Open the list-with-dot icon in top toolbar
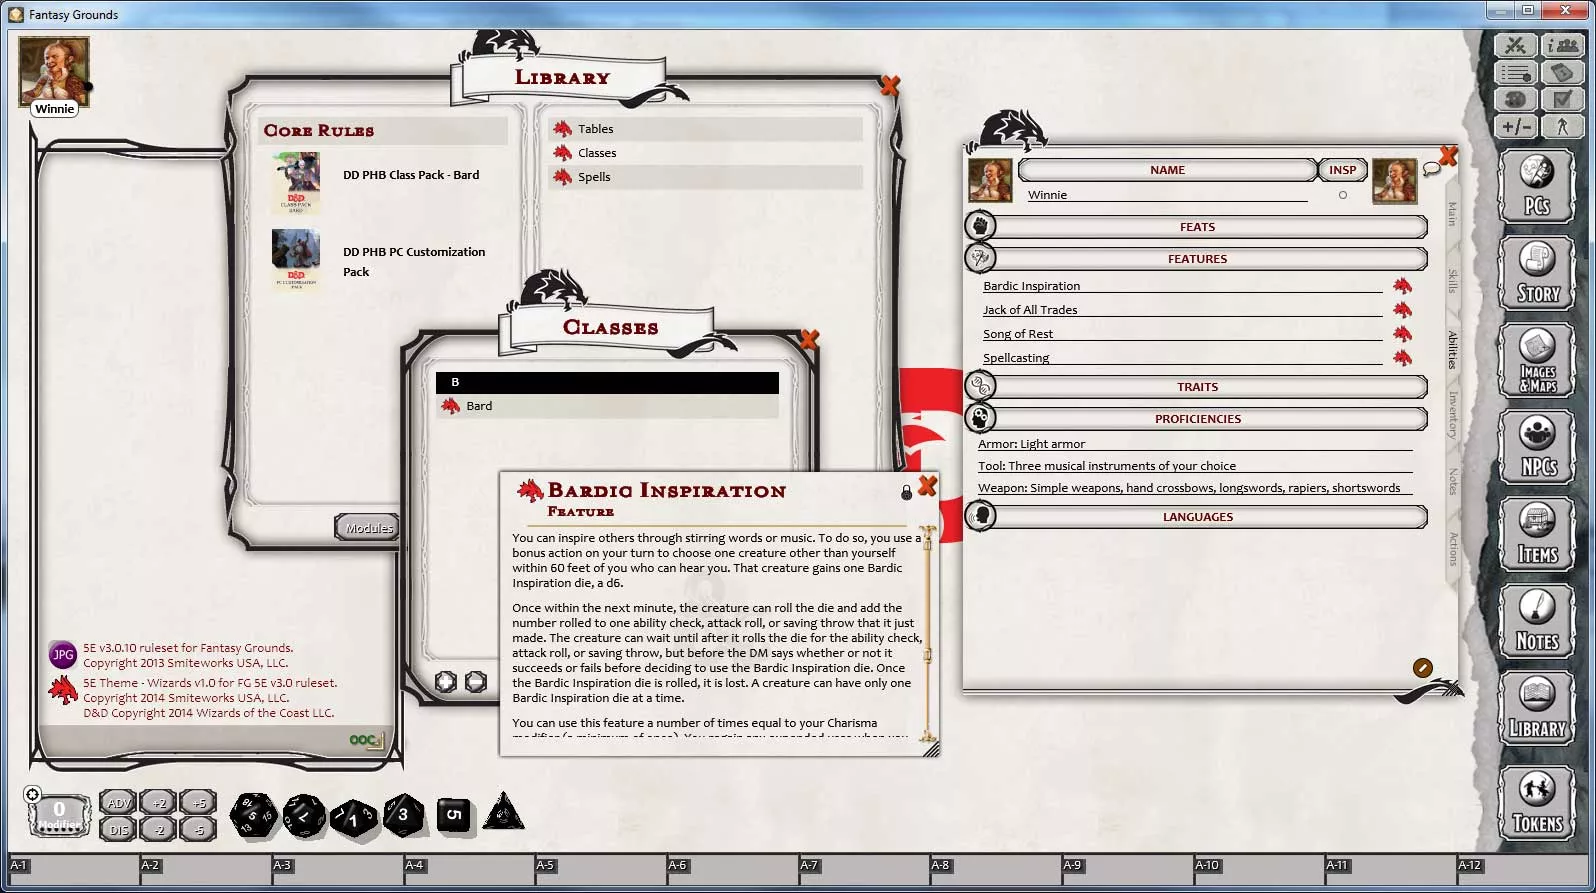 point(1516,73)
